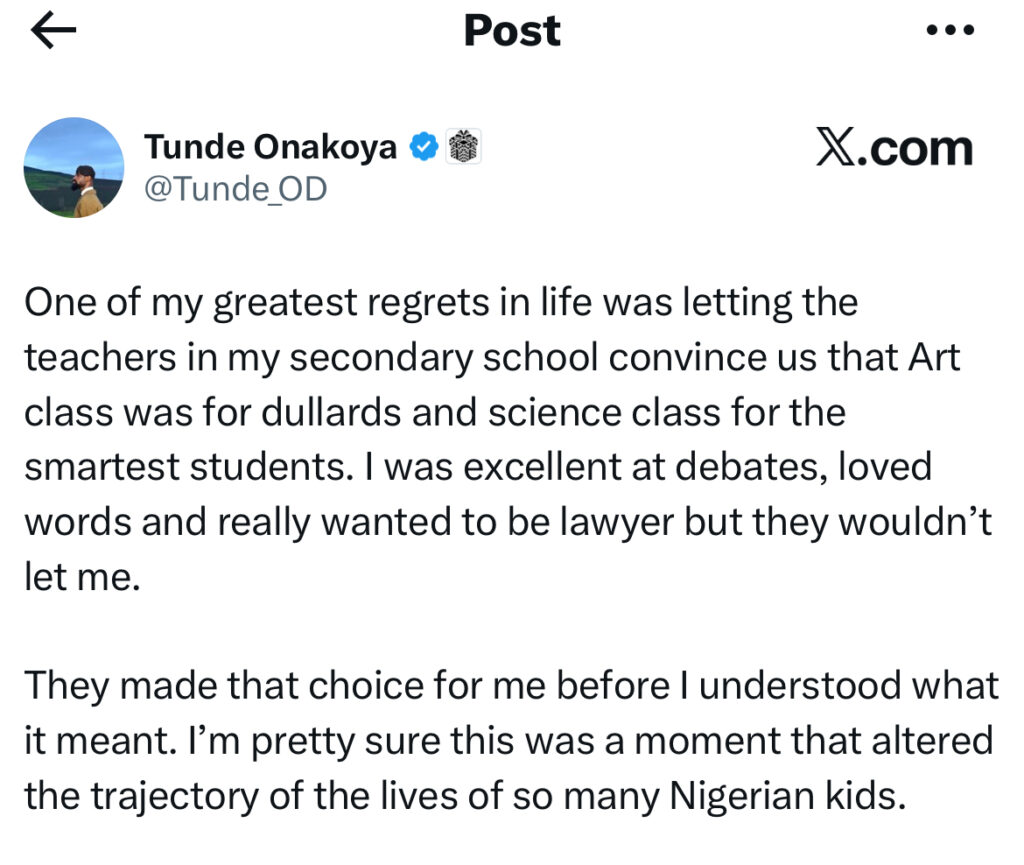This screenshot has height=865, width=1024.
Task: Select the affiliation badge beside the checkmark
Action: click(463, 145)
